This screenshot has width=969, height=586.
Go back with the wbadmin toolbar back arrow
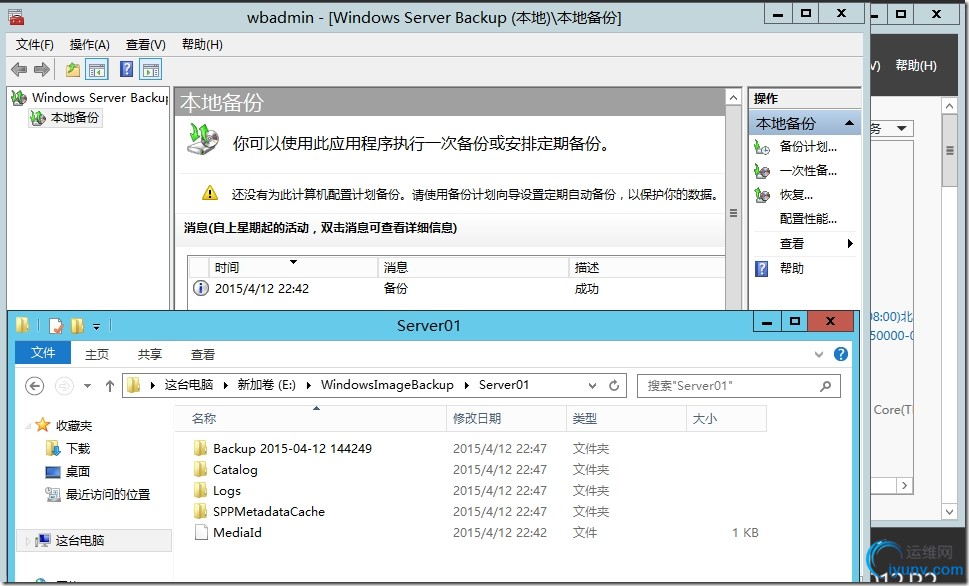19,70
